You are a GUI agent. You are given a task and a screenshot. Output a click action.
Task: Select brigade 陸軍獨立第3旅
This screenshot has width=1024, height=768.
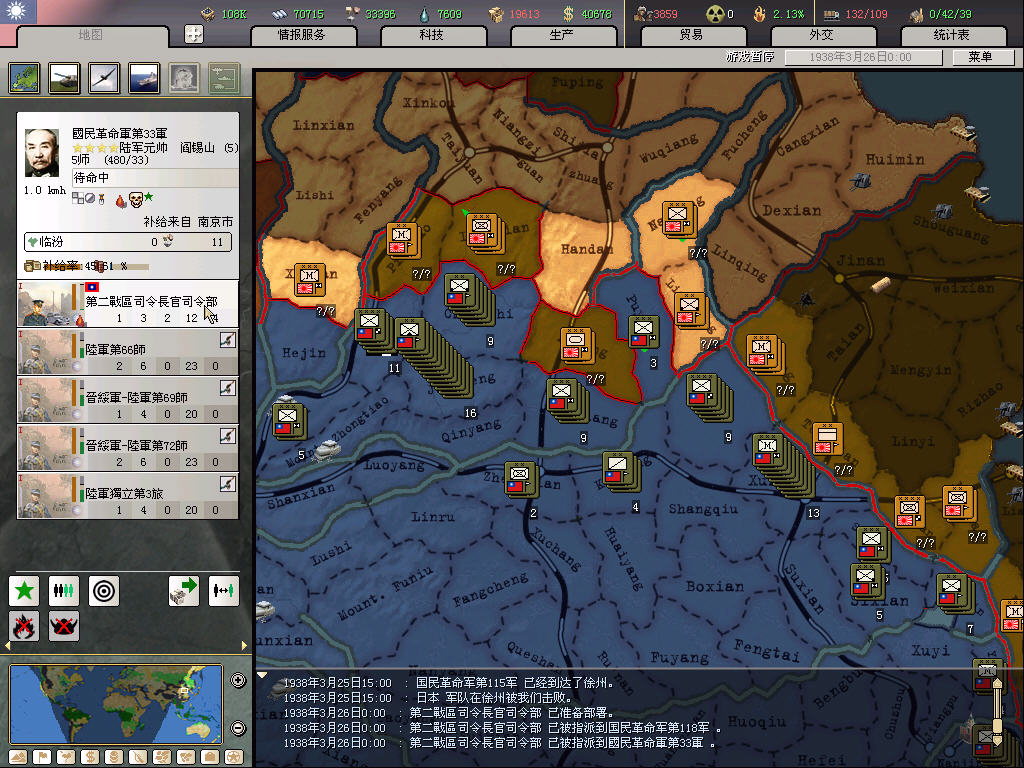coord(128,496)
